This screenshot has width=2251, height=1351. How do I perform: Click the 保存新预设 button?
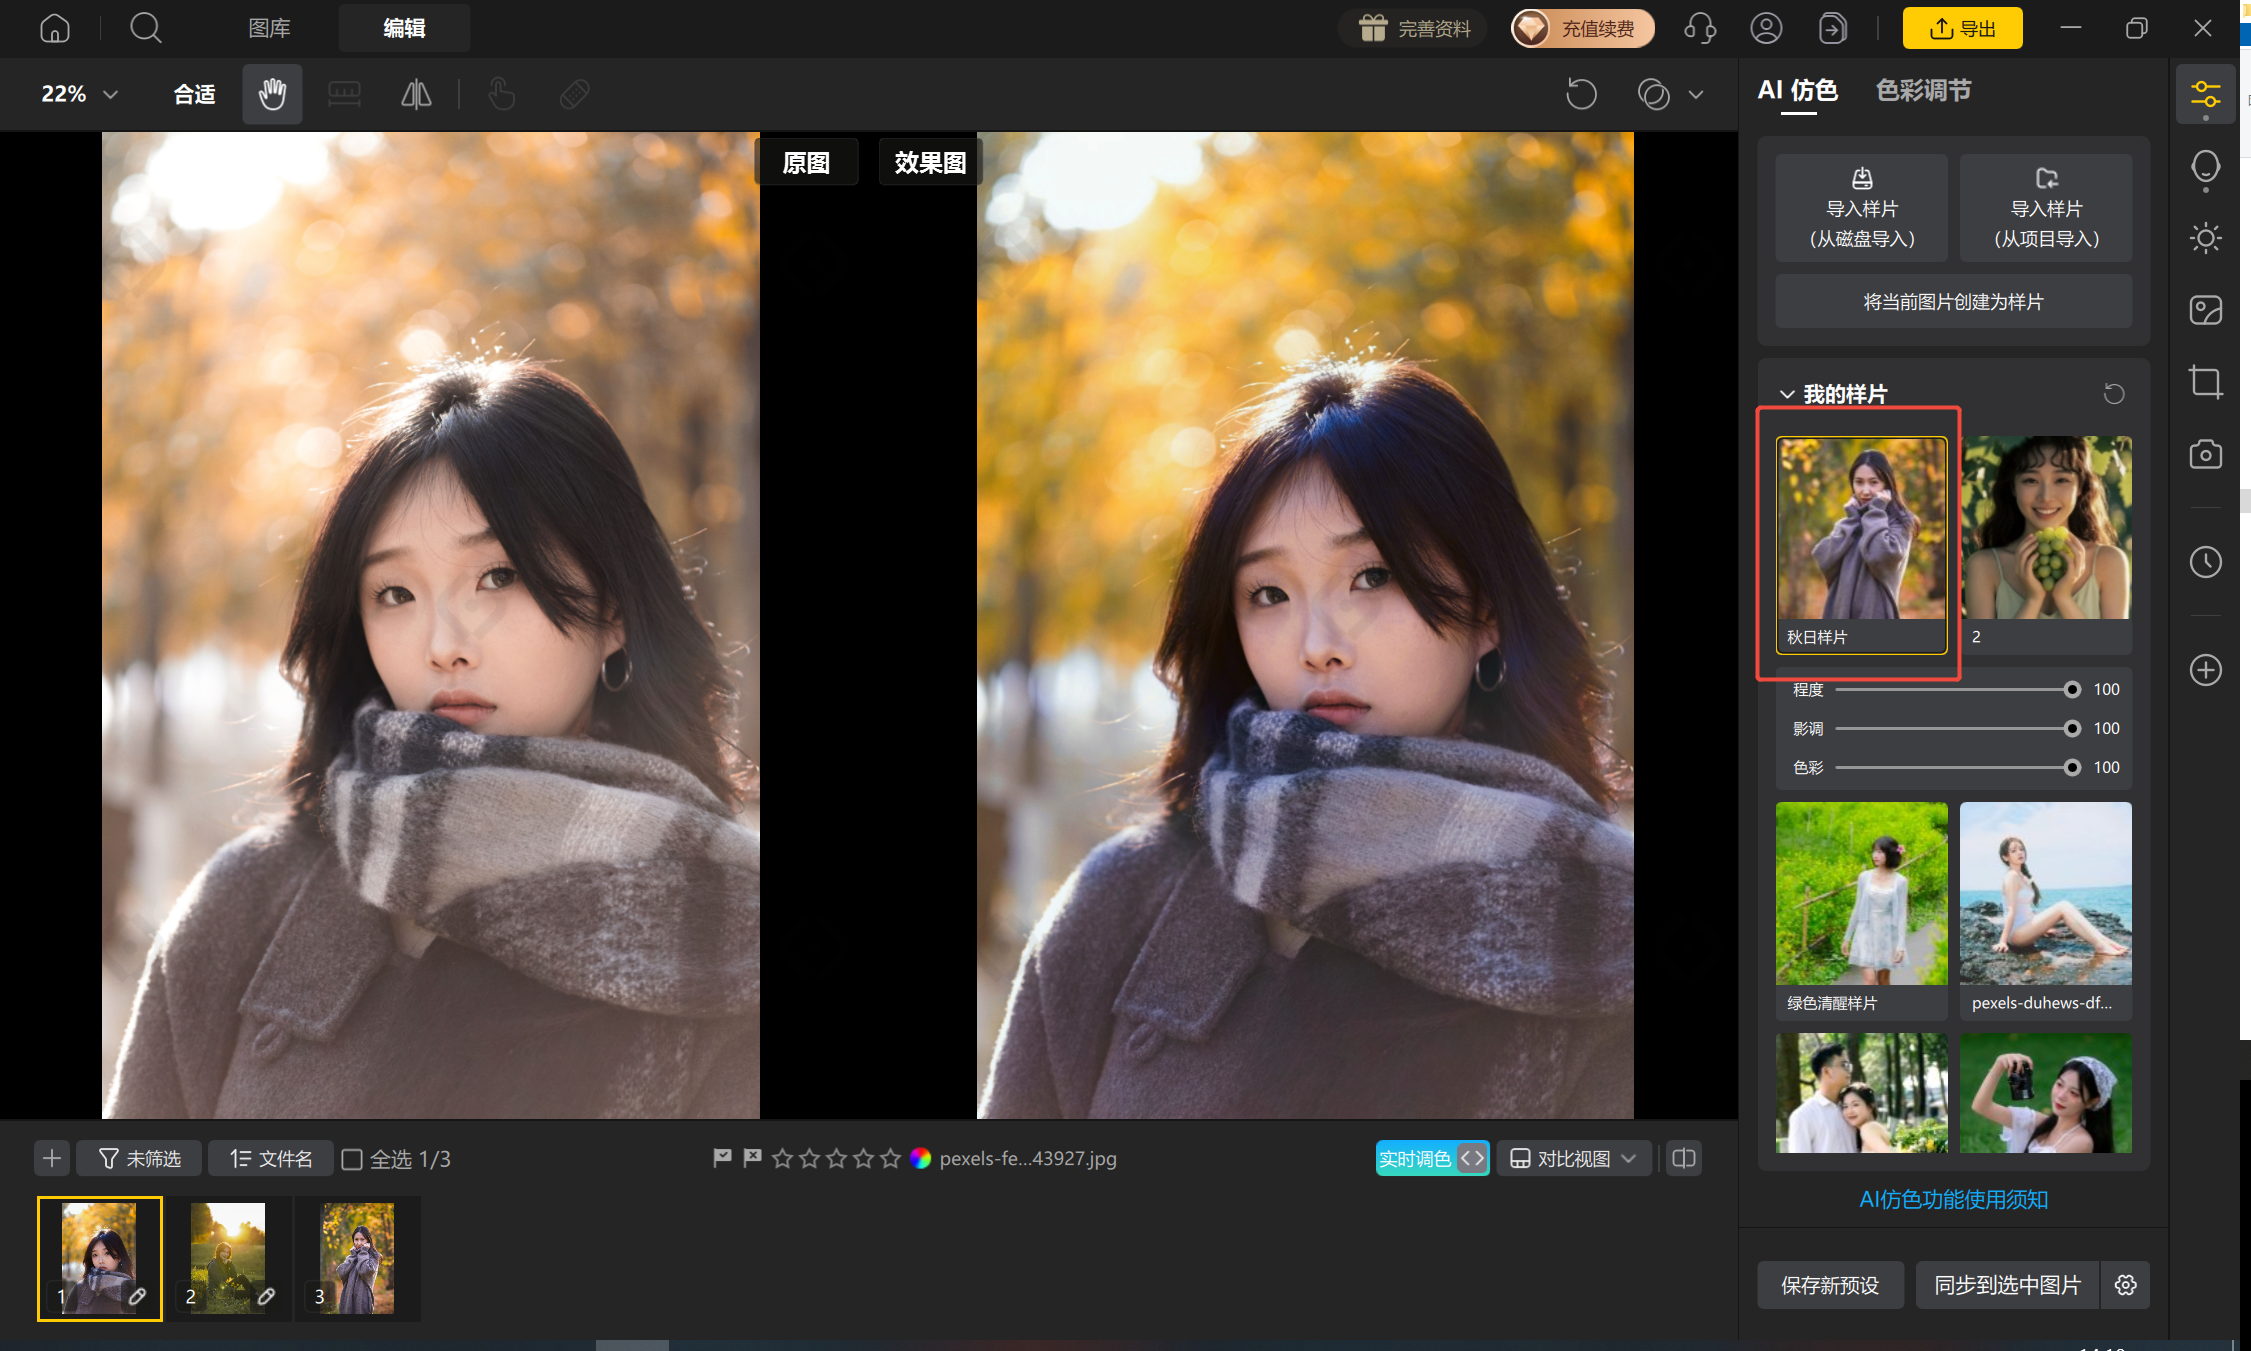1830,1285
